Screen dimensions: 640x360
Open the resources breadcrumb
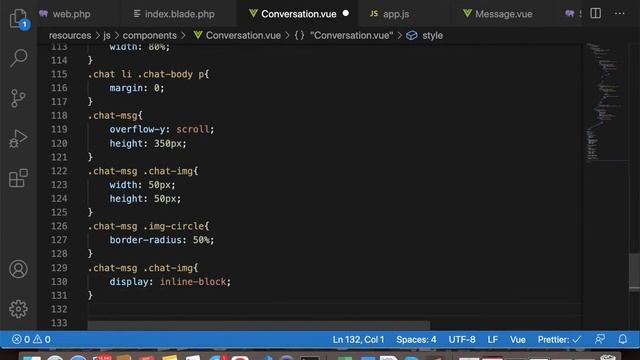point(70,36)
